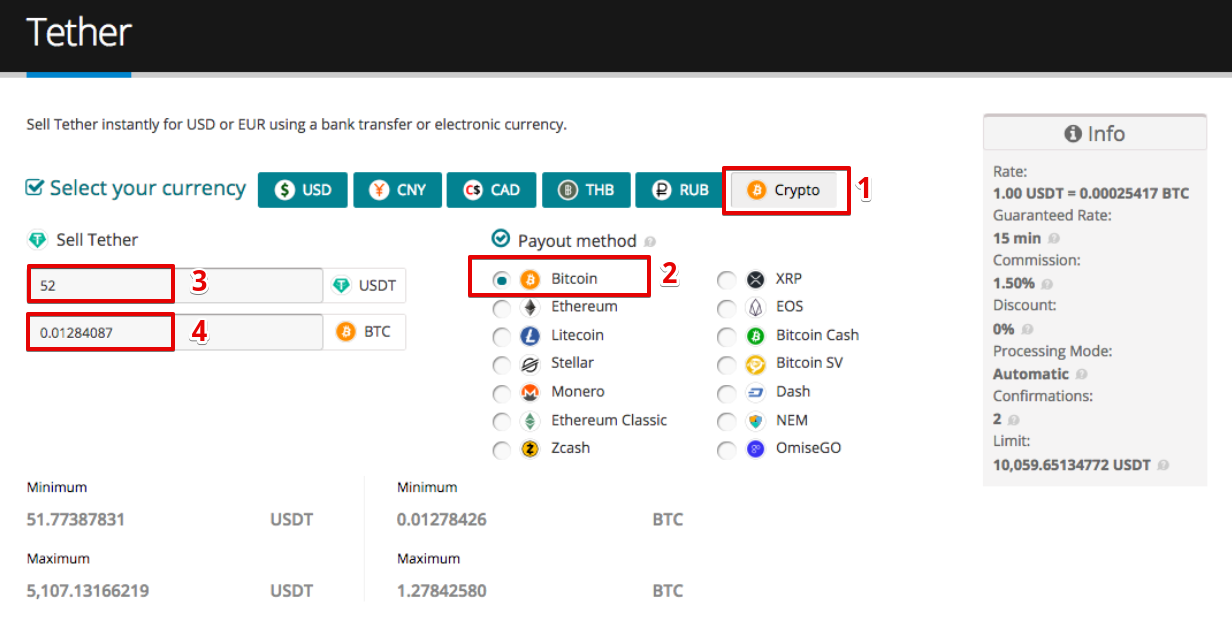
Task: Click the USDT sell amount field
Action: point(175,285)
